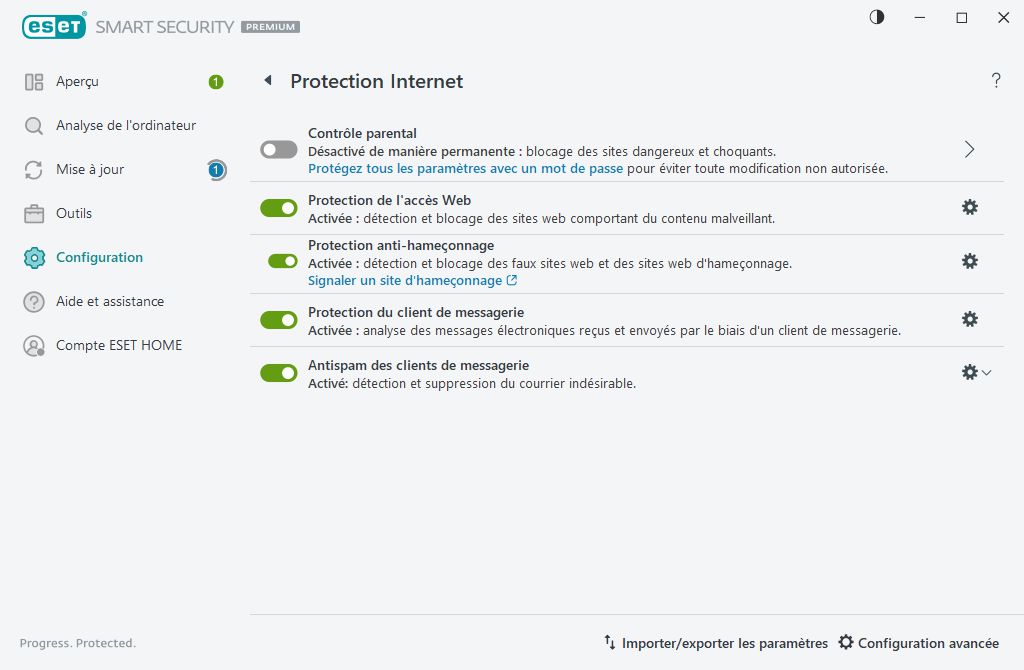Open settings gear for Protection de l'accès Web
This screenshot has height=670, width=1024.
click(969, 207)
